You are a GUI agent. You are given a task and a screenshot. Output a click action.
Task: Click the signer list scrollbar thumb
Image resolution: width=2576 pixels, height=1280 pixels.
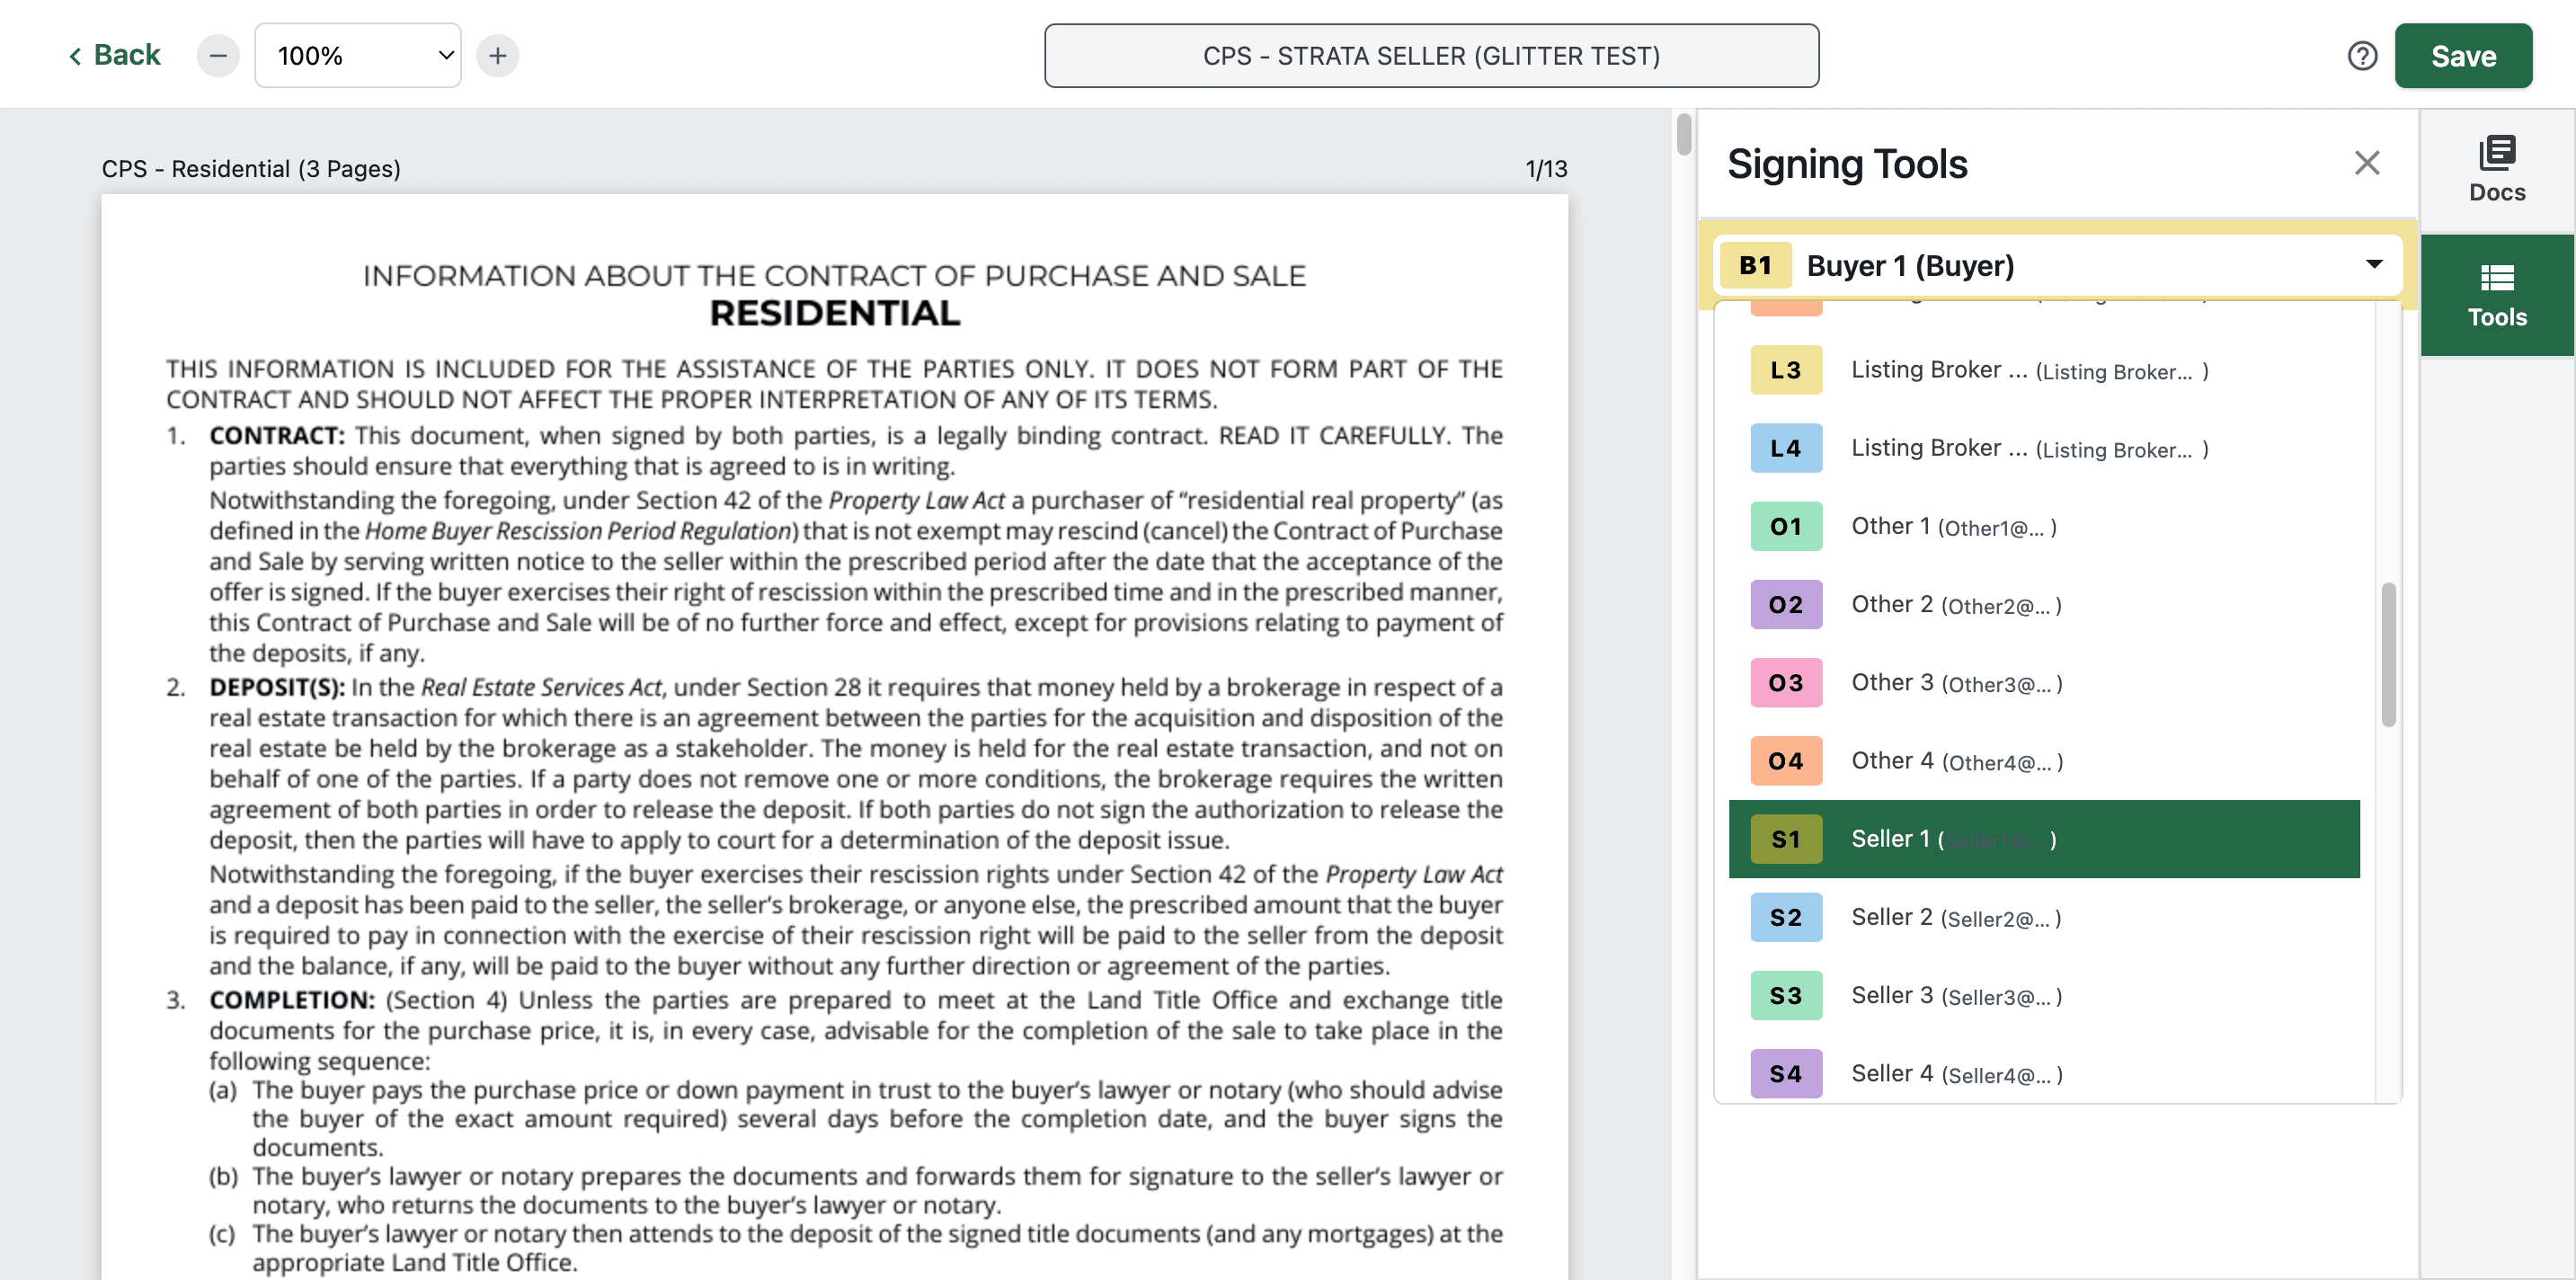tap(2388, 655)
